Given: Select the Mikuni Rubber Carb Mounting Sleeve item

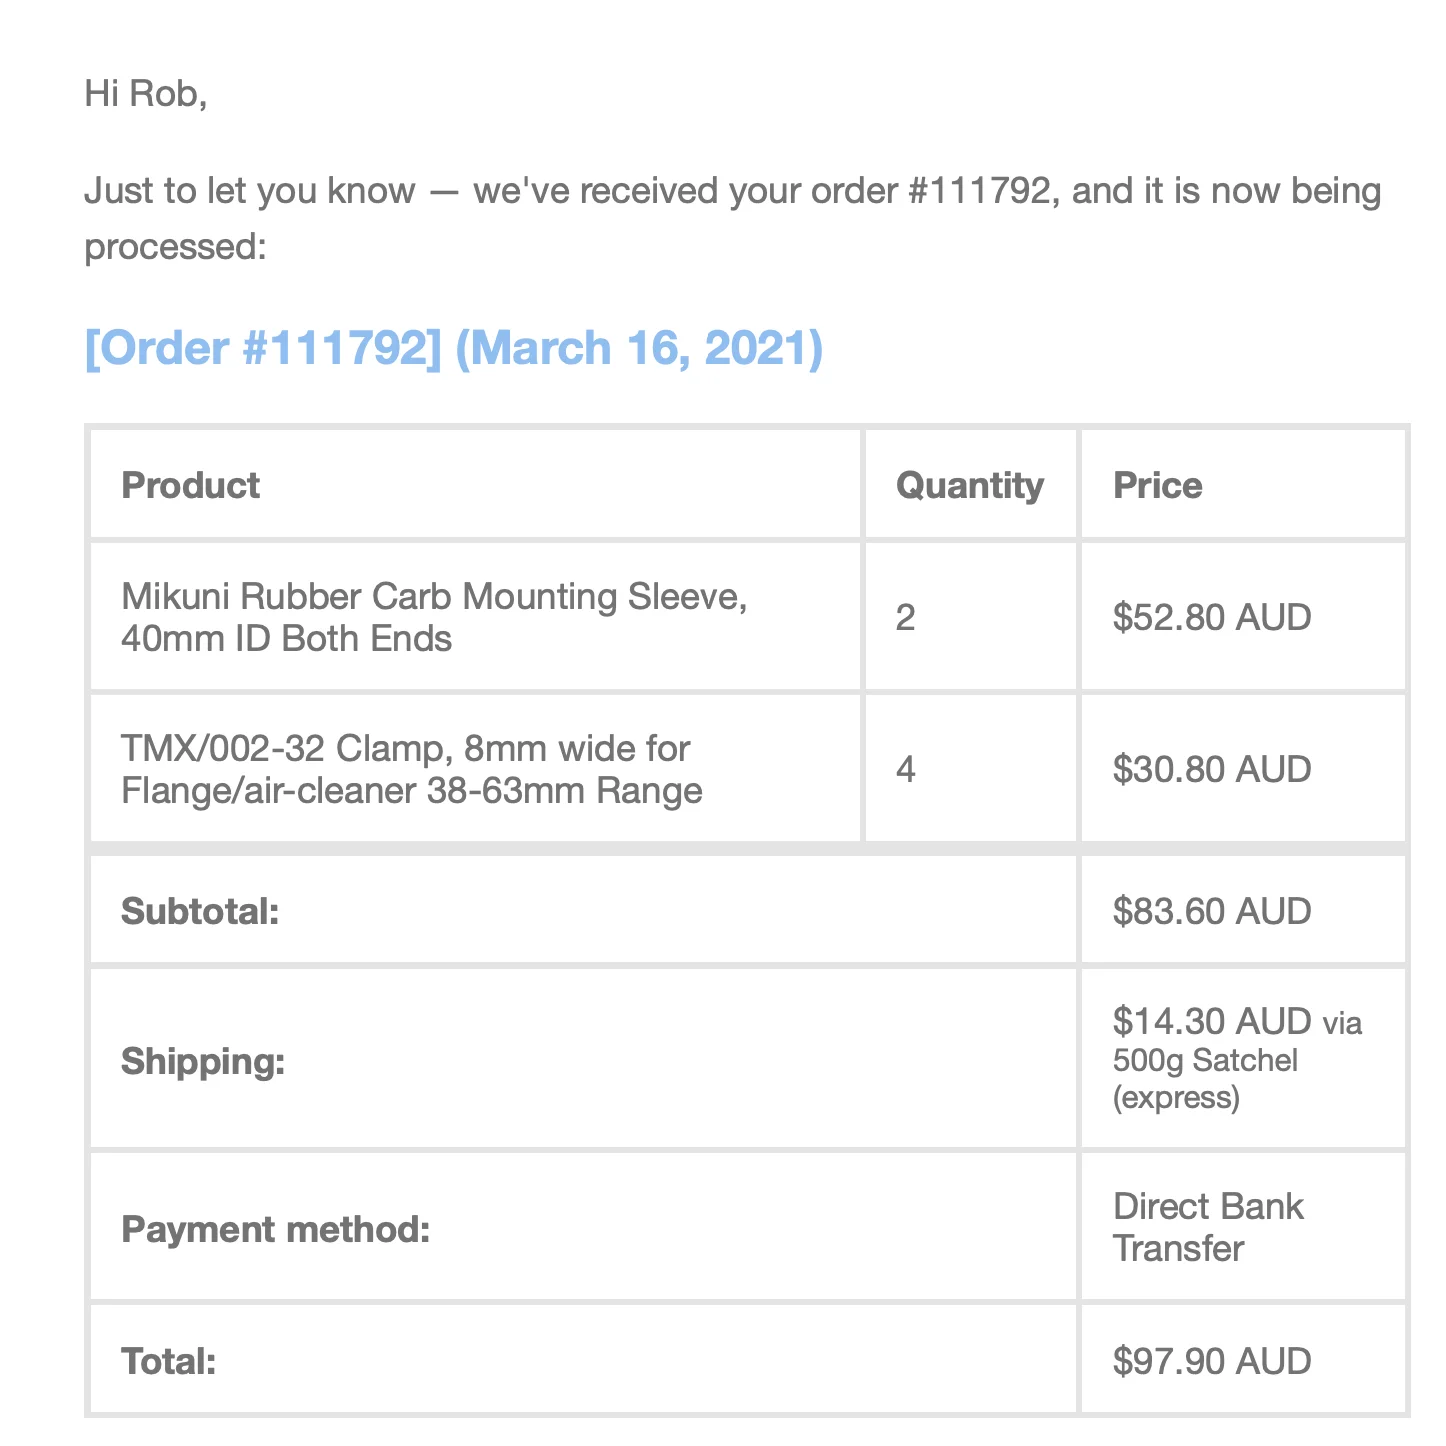Looking at the screenshot, I should click(433, 616).
